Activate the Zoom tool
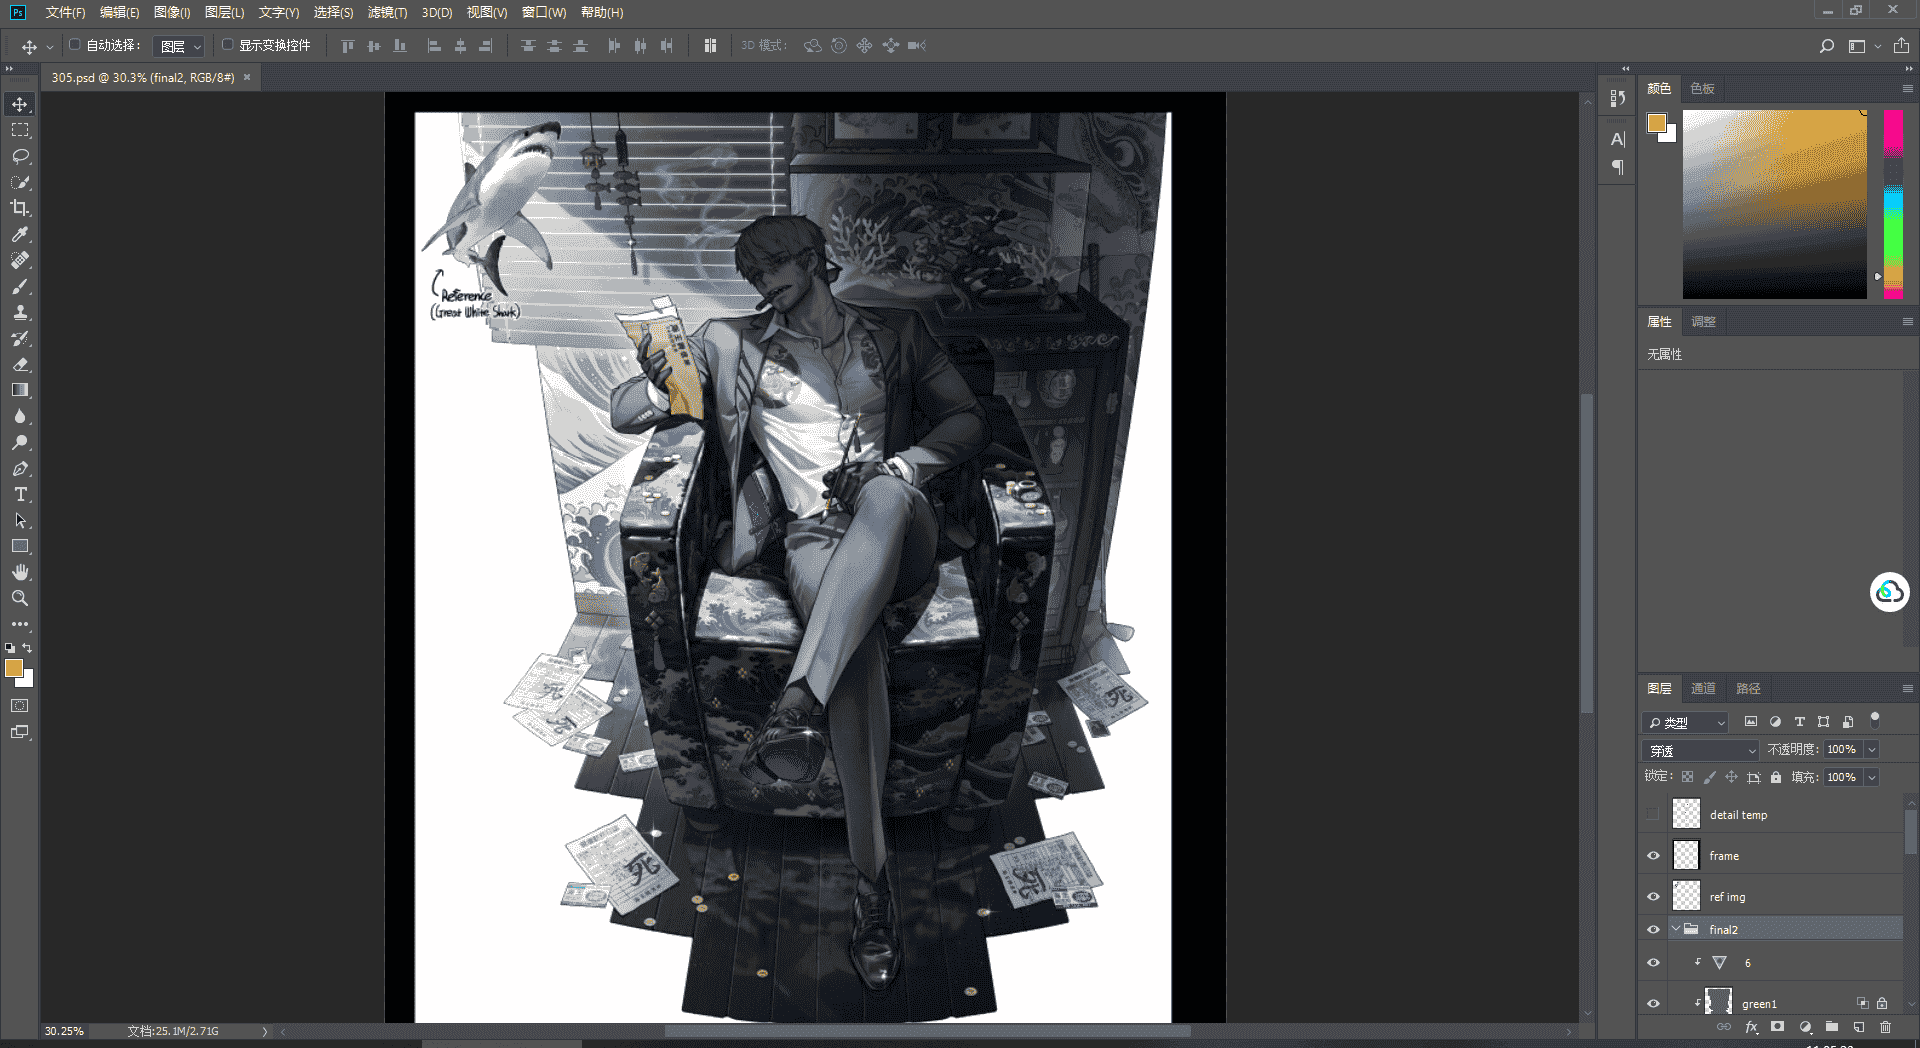 20,599
